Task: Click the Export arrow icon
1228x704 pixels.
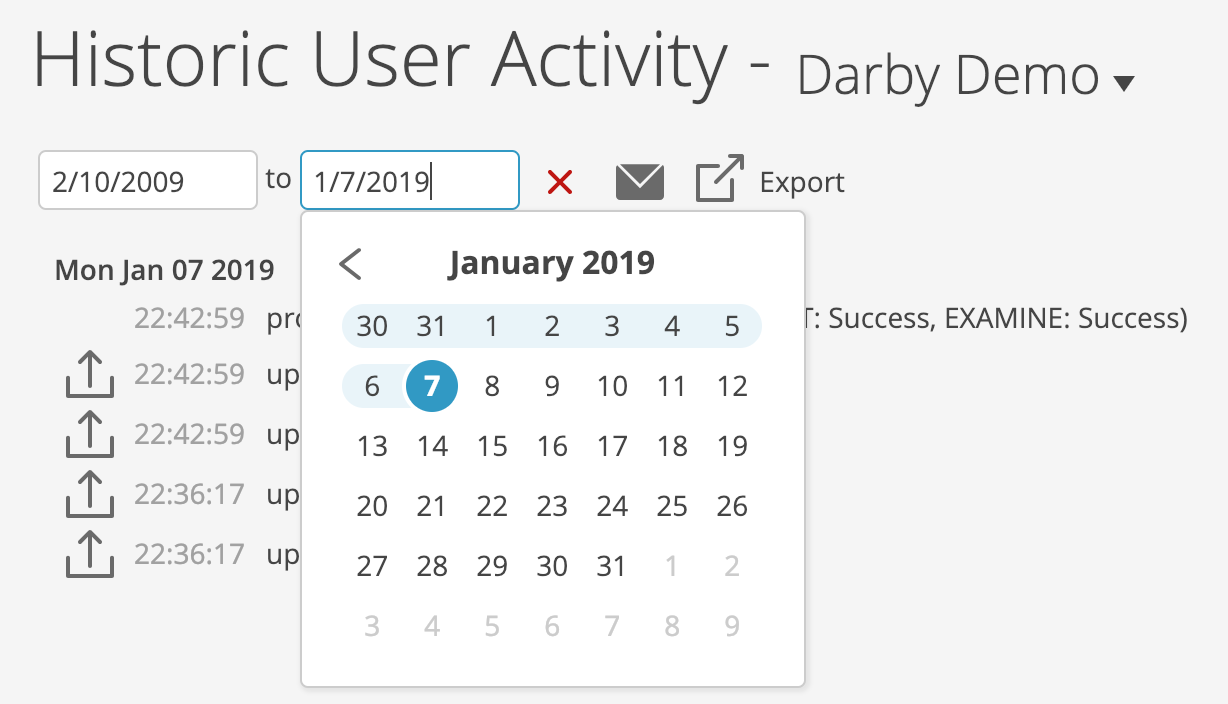Action: (720, 179)
